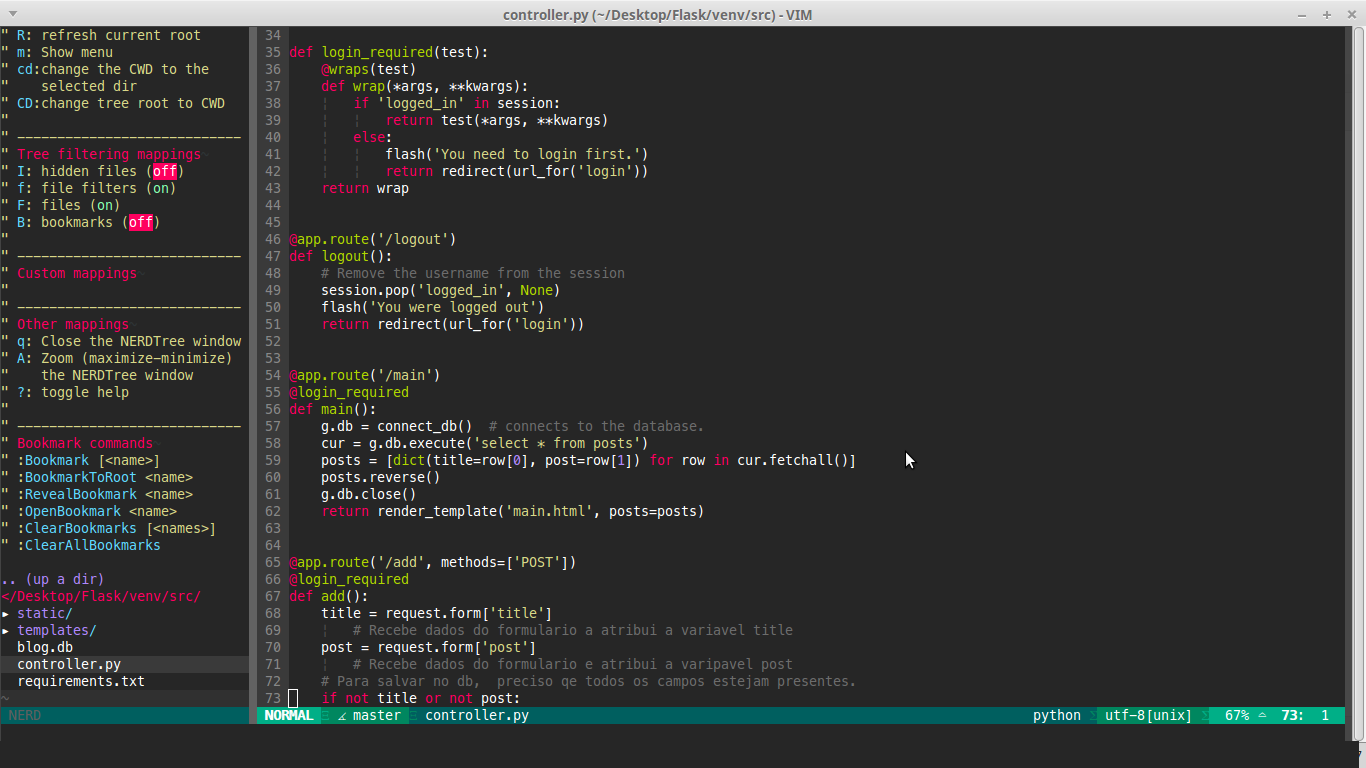
Task: Click the NORMAL mode indicator
Action: [x=289, y=715]
